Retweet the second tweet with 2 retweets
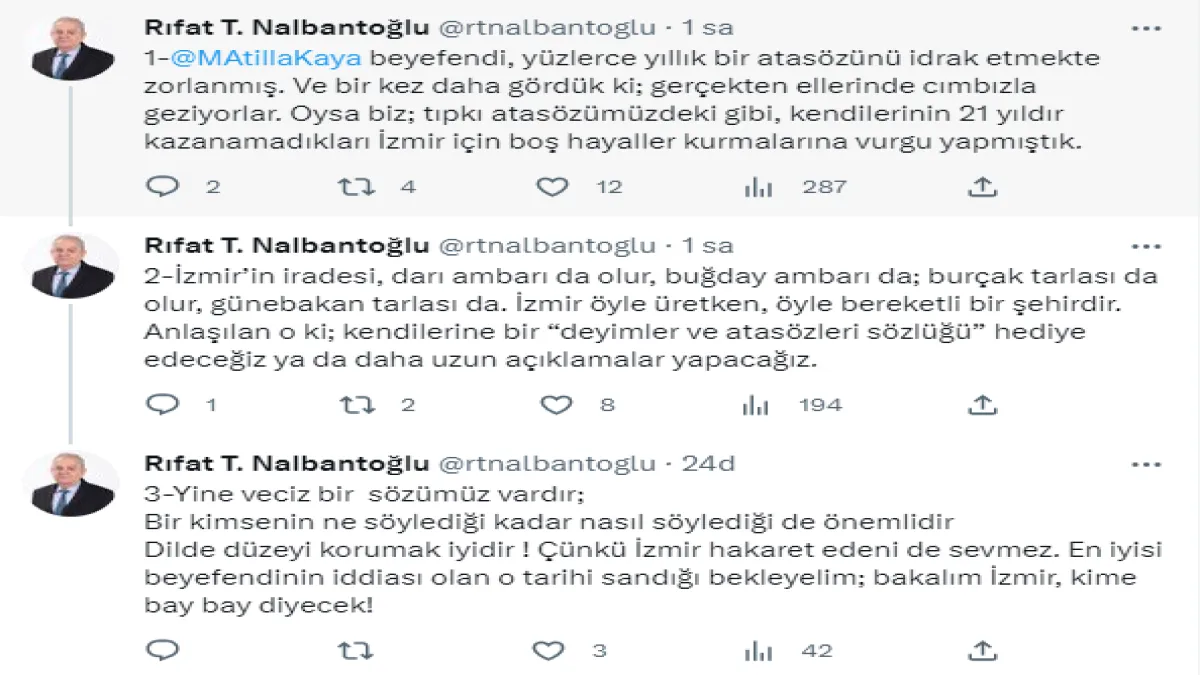The width and height of the screenshot is (1200, 675). 356,404
